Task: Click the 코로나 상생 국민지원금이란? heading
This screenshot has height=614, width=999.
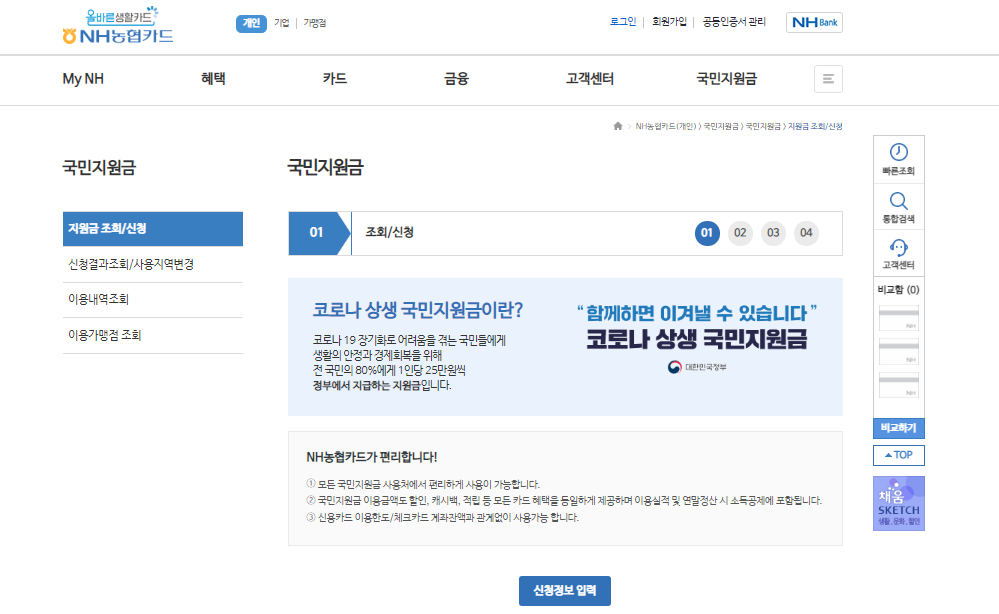Action: (417, 310)
